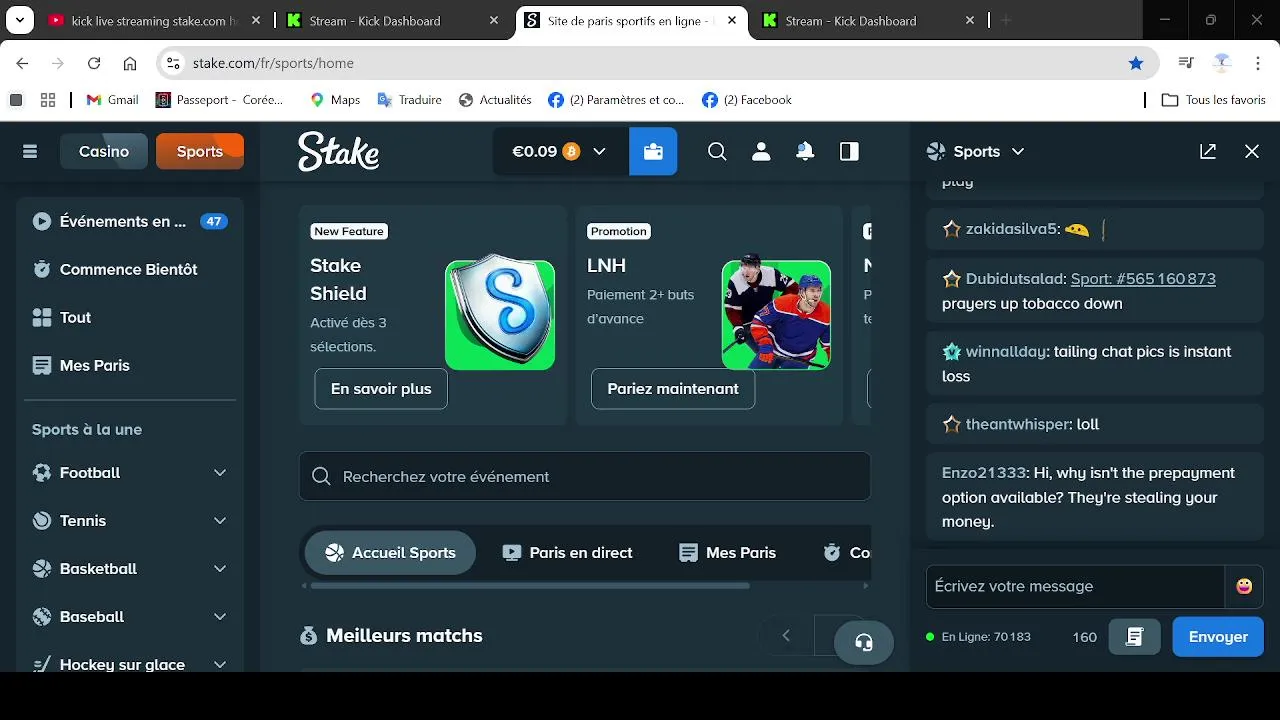Screen dimensions: 1280x720
Task: Select the Sports section button
Action: click(x=200, y=151)
